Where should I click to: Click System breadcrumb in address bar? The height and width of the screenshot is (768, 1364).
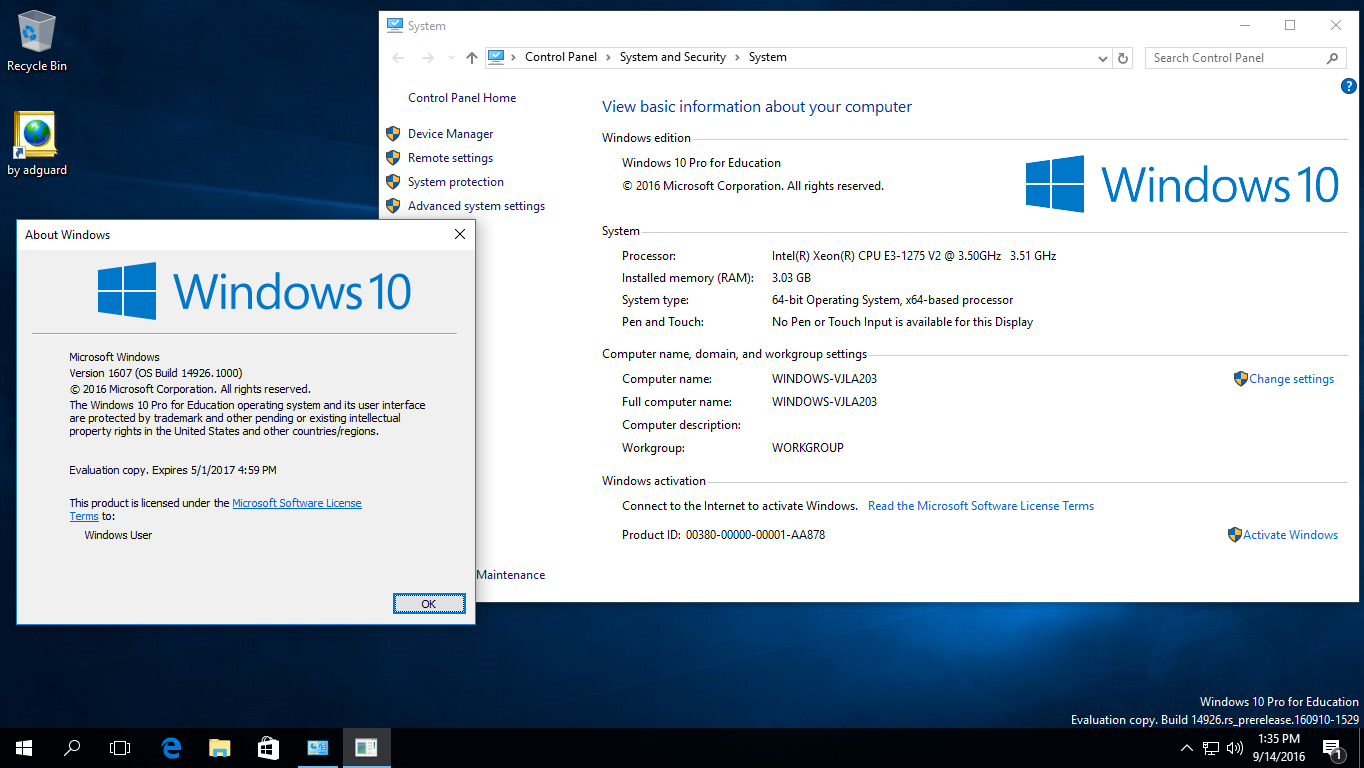click(x=768, y=57)
